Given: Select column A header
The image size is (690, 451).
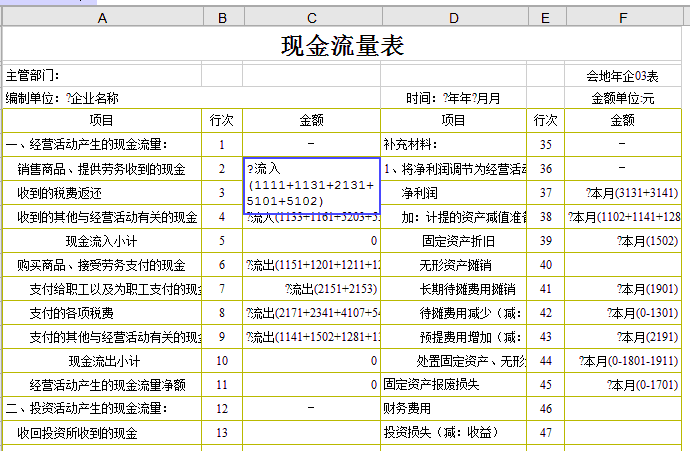Looking at the screenshot, I should coord(102,16).
